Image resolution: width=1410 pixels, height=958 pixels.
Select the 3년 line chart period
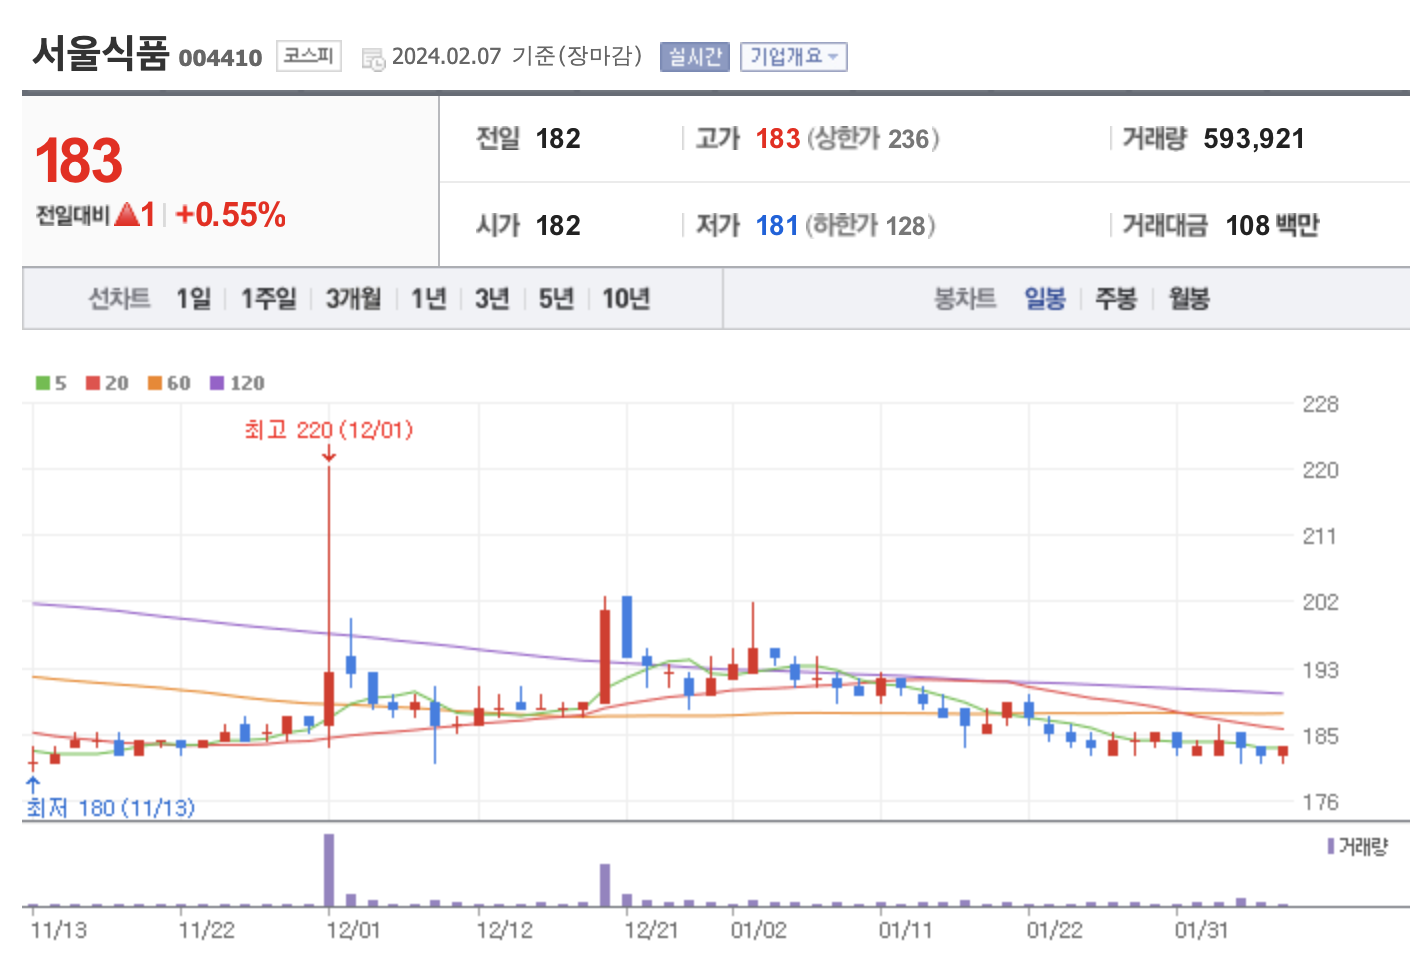(492, 298)
